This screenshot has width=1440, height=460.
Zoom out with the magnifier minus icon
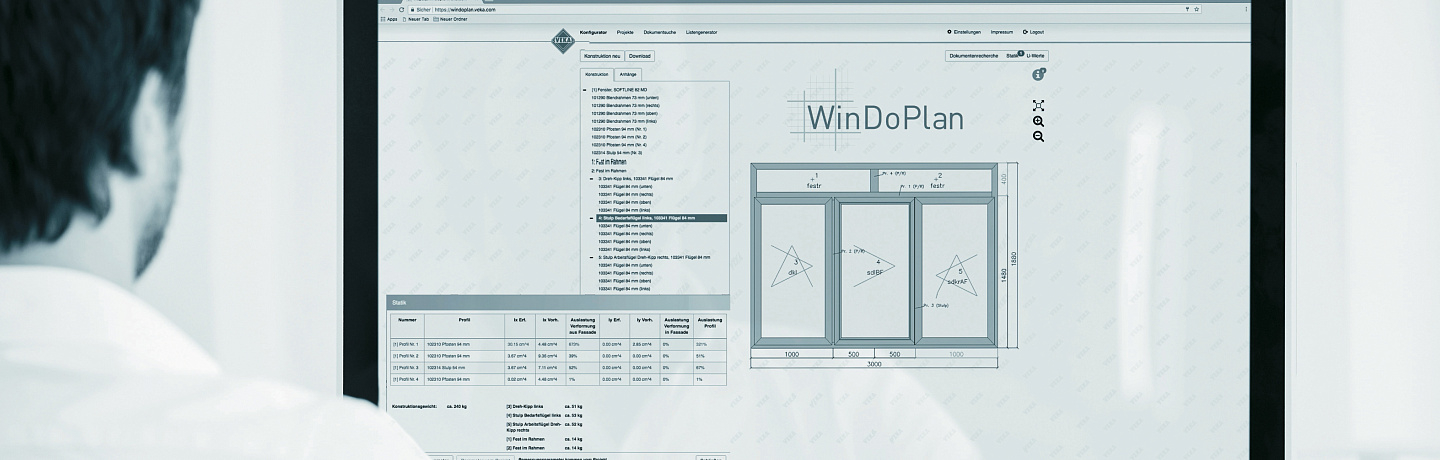[1038, 136]
